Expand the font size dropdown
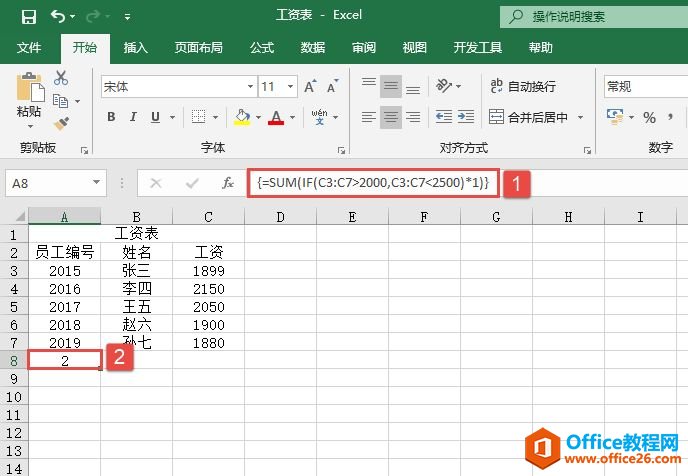The width and height of the screenshot is (688, 476). click(x=288, y=87)
